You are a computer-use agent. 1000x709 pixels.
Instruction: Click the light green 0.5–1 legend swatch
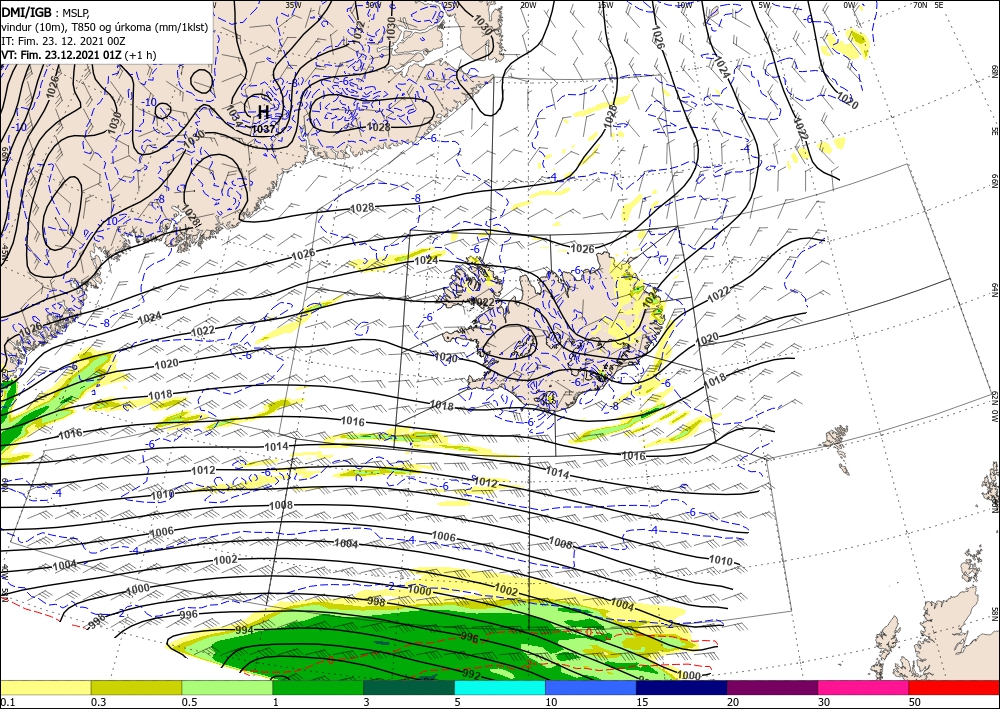coord(227,687)
